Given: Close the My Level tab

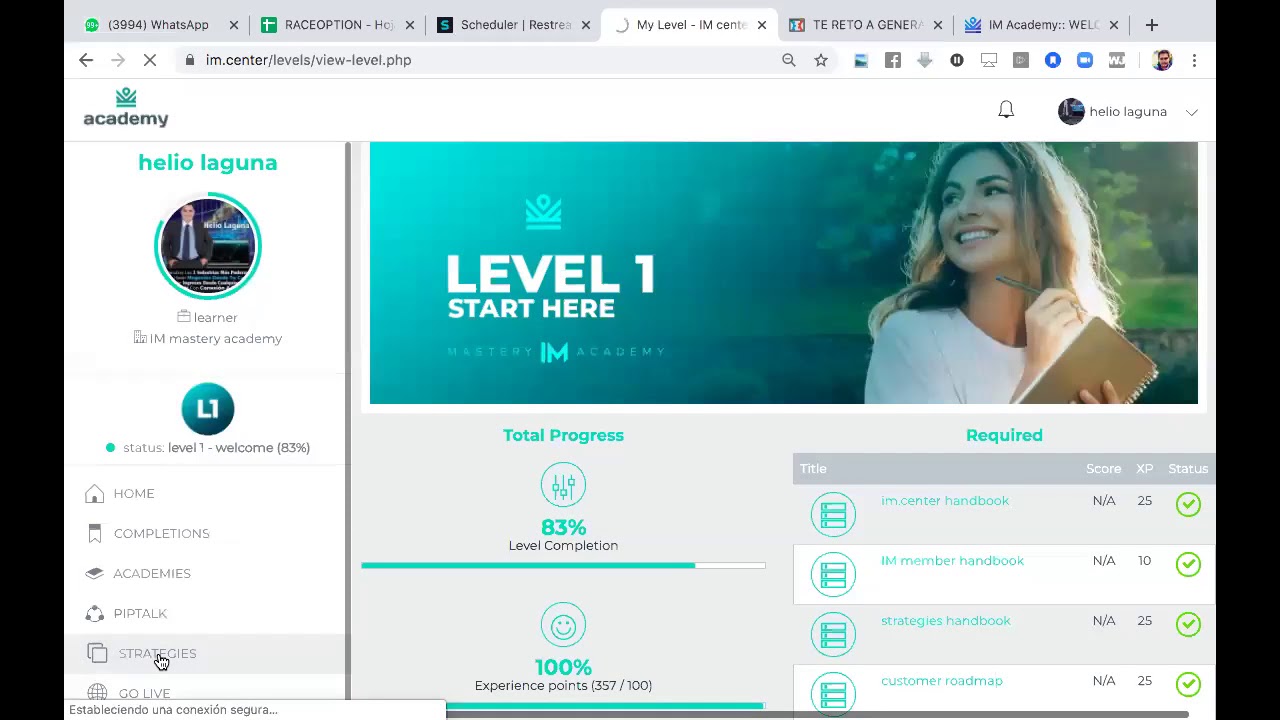Looking at the screenshot, I should (x=762, y=25).
